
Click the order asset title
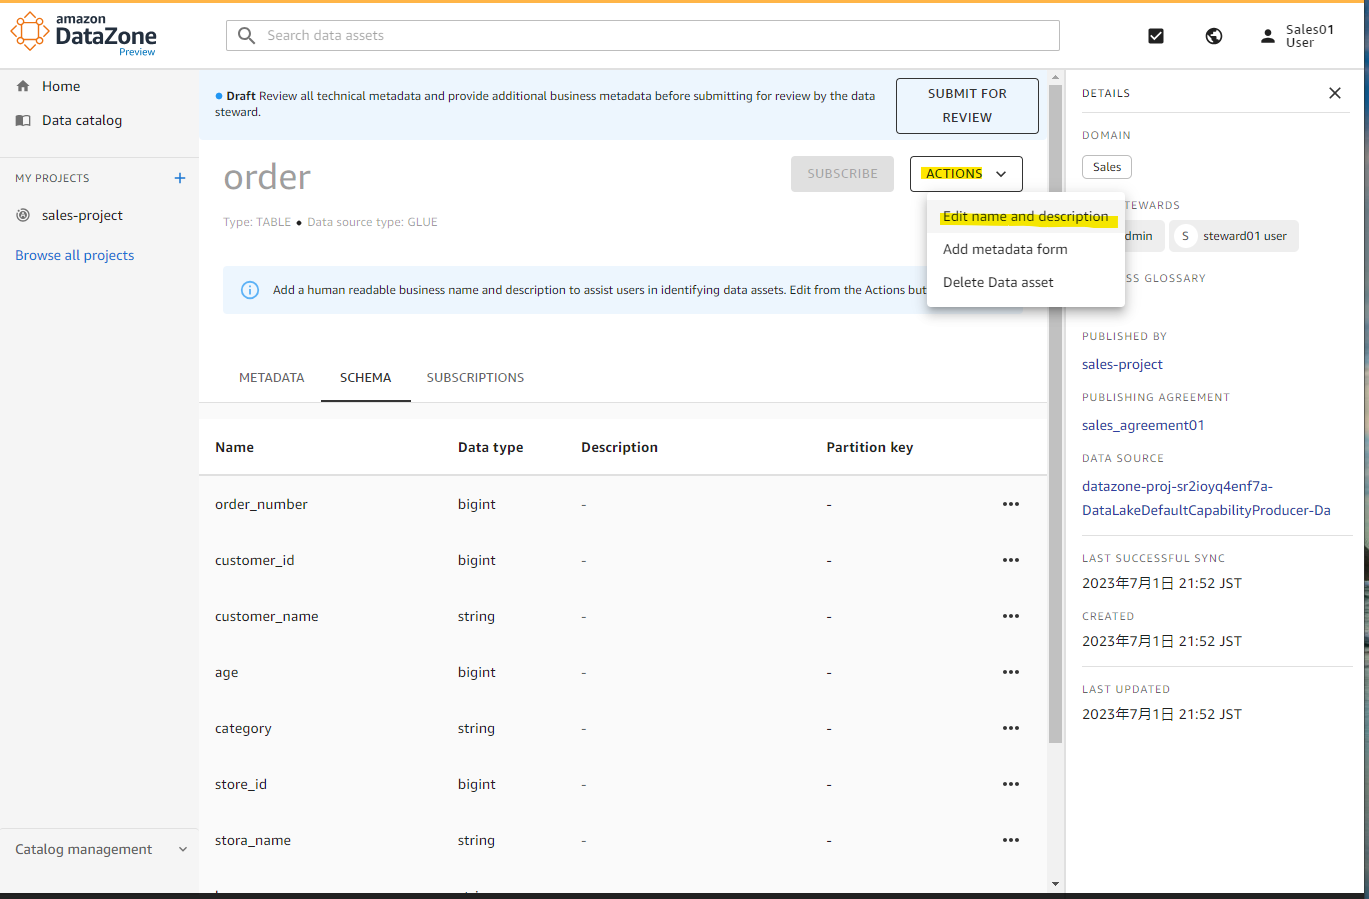[x=267, y=177]
